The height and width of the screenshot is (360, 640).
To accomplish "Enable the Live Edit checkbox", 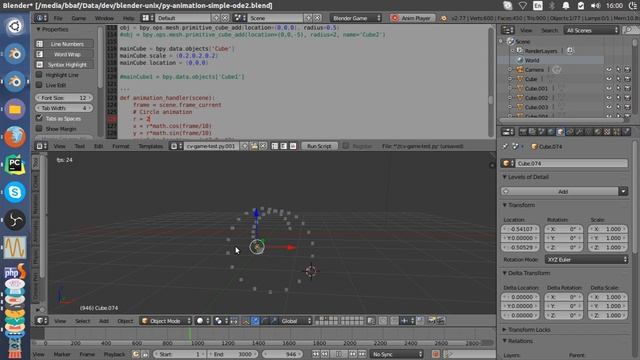I will [x=39, y=85].
